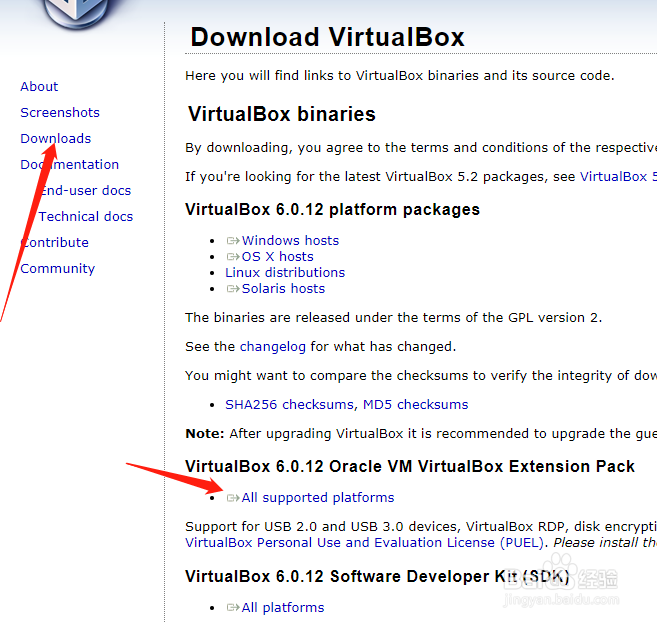Image resolution: width=657 pixels, height=623 pixels.
Task: Click external link icon beside All supported platforms
Action: (233, 498)
